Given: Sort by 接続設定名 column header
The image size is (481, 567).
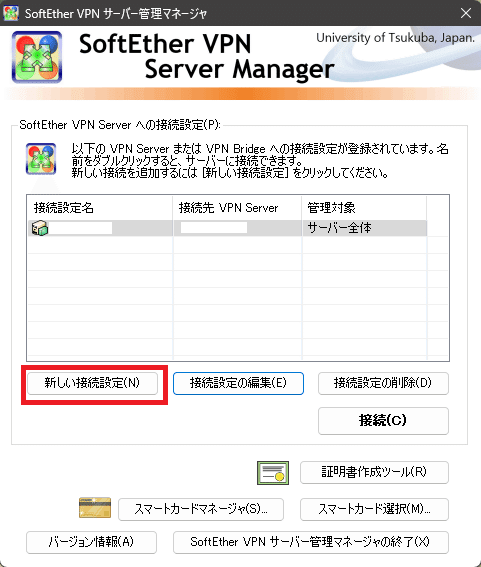Looking at the screenshot, I should pos(100,208).
